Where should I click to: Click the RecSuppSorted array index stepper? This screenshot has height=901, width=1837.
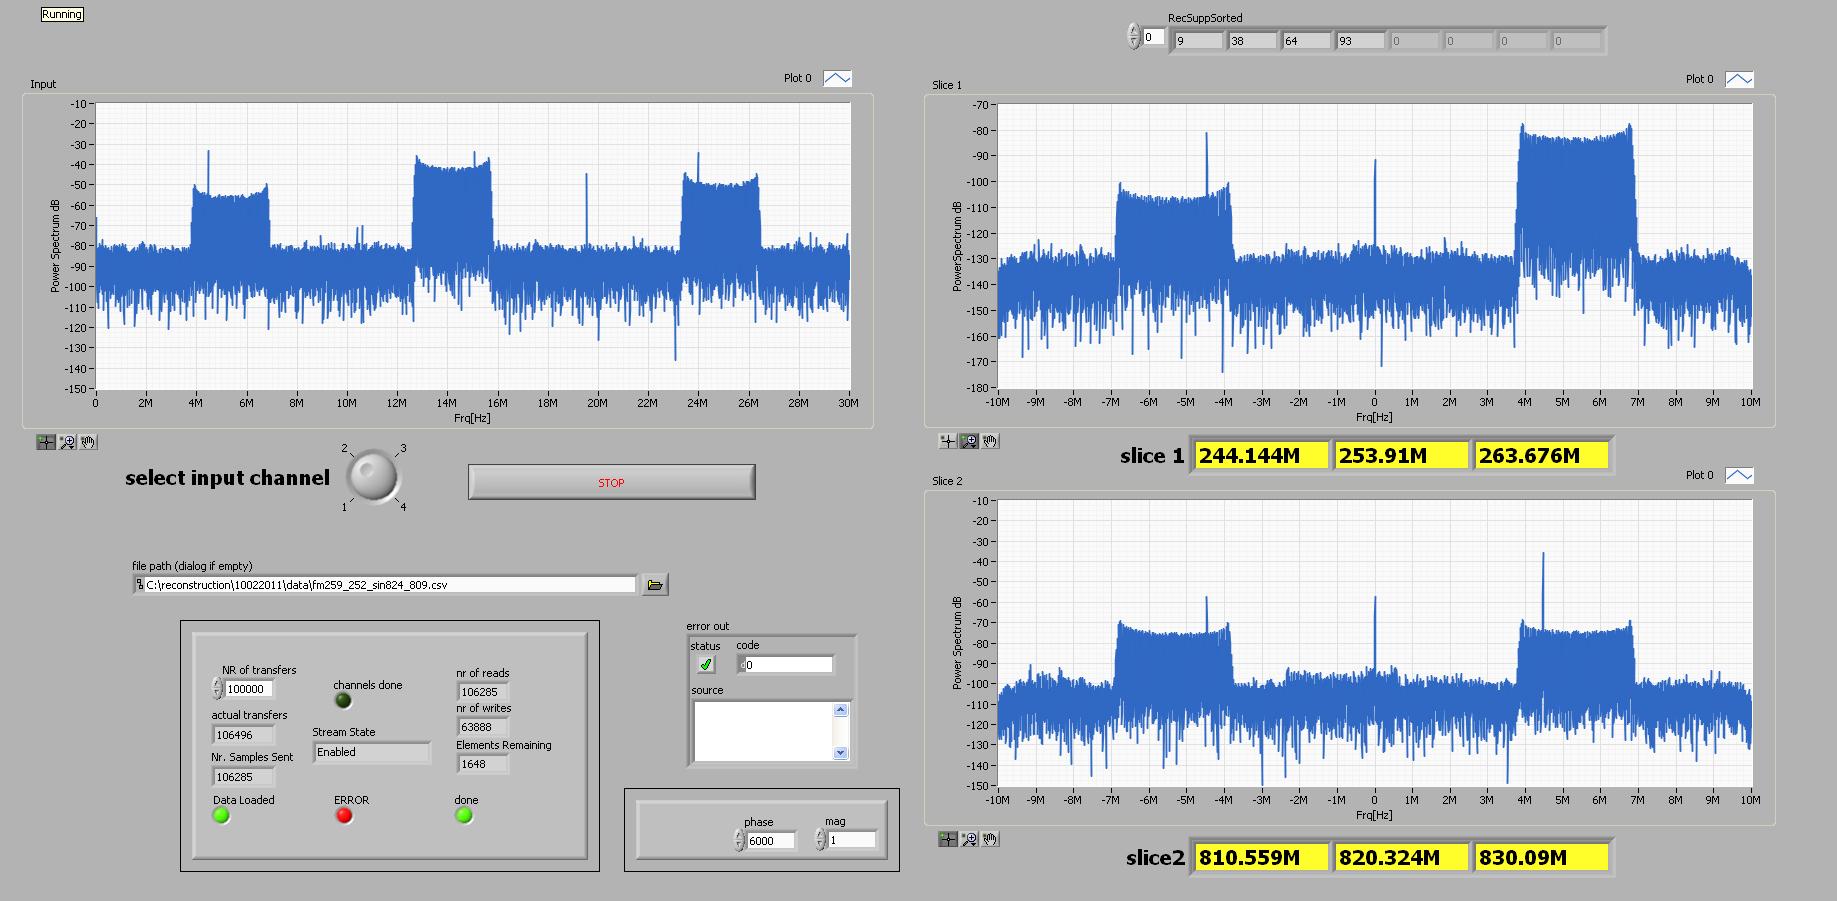pyautogui.click(x=1133, y=37)
